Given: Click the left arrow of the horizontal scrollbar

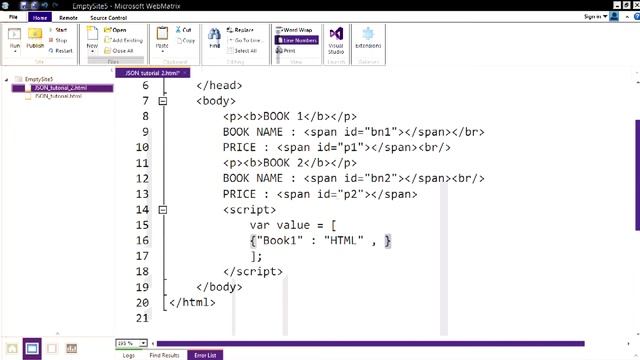Looking at the screenshot, I should tap(153, 344).
